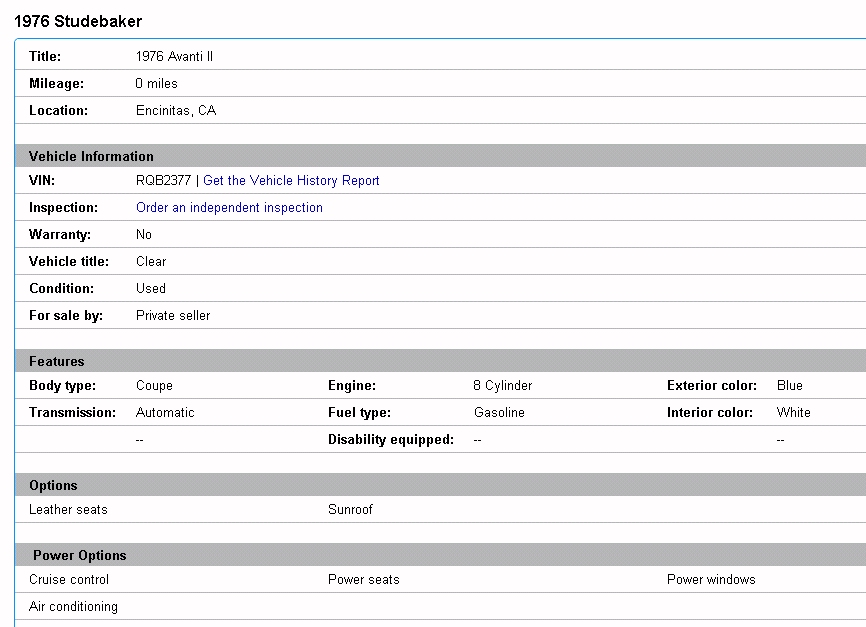Click the Air conditioning option
The image size is (866, 627).
73,607
